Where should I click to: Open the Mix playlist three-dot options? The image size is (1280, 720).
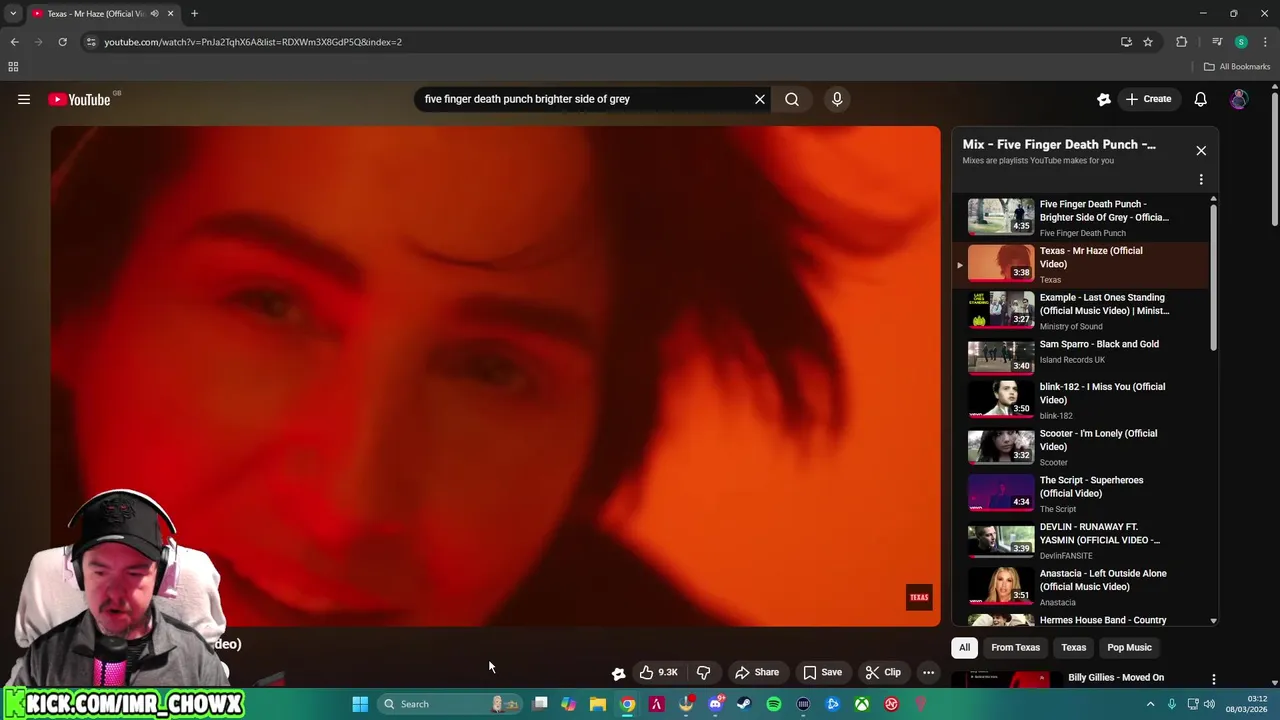pyautogui.click(x=1201, y=180)
